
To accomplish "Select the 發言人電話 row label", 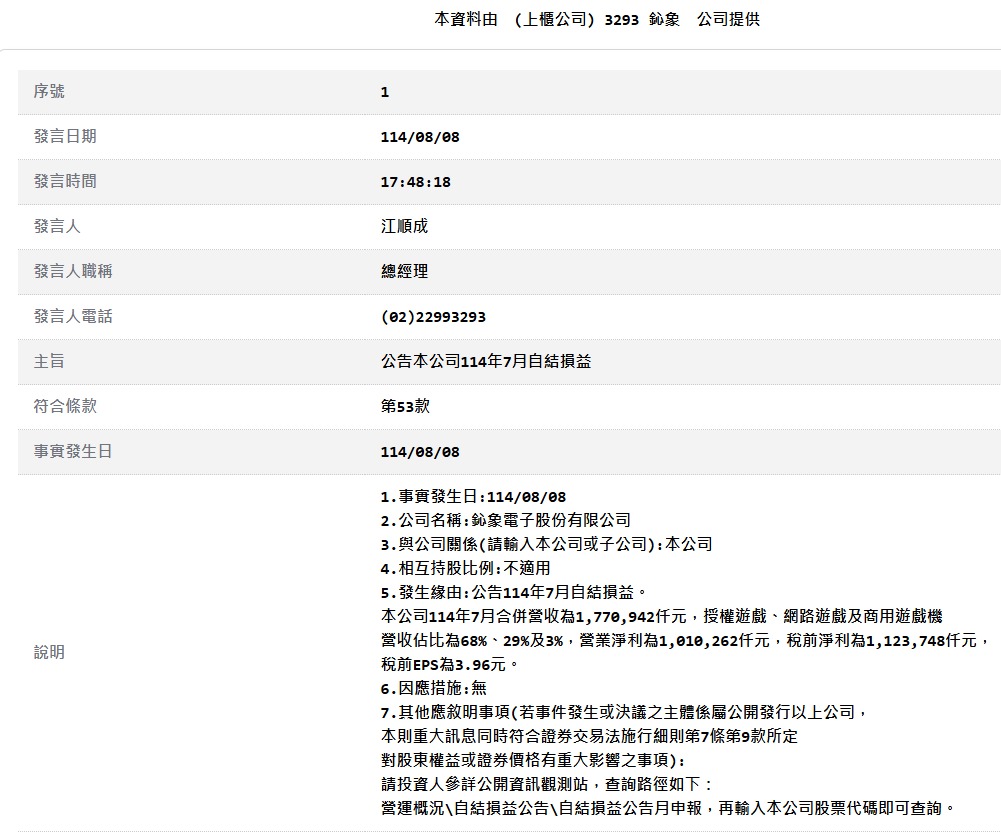I will click(73, 317).
